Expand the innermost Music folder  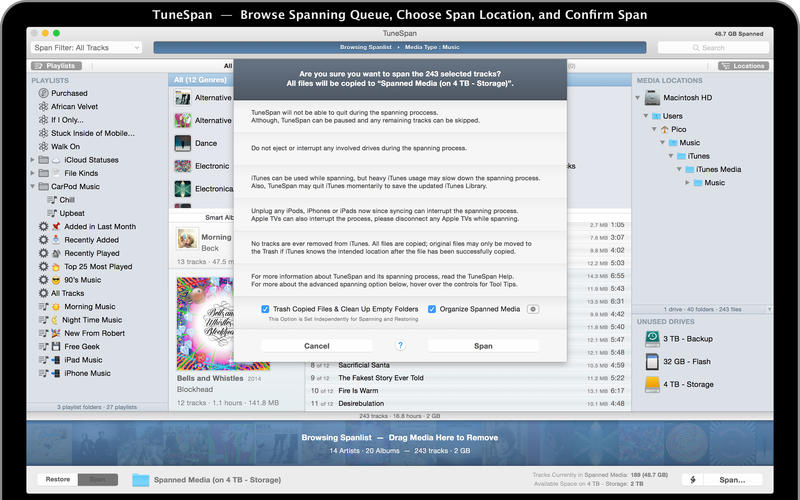[x=687, y=182]
